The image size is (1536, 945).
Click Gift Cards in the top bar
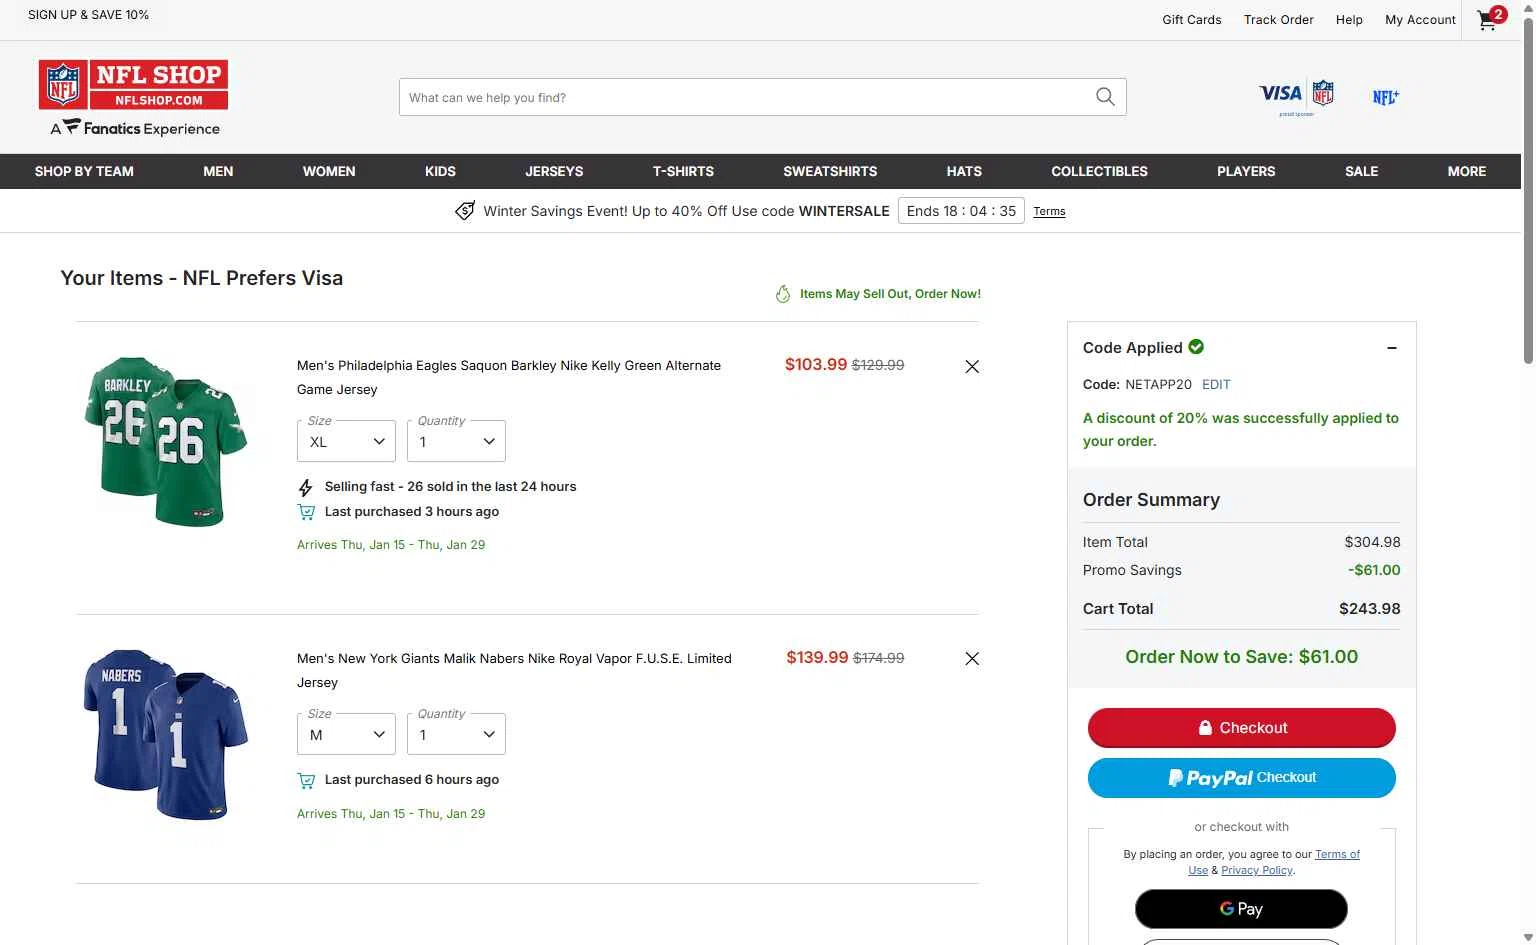coord(1191,19)
